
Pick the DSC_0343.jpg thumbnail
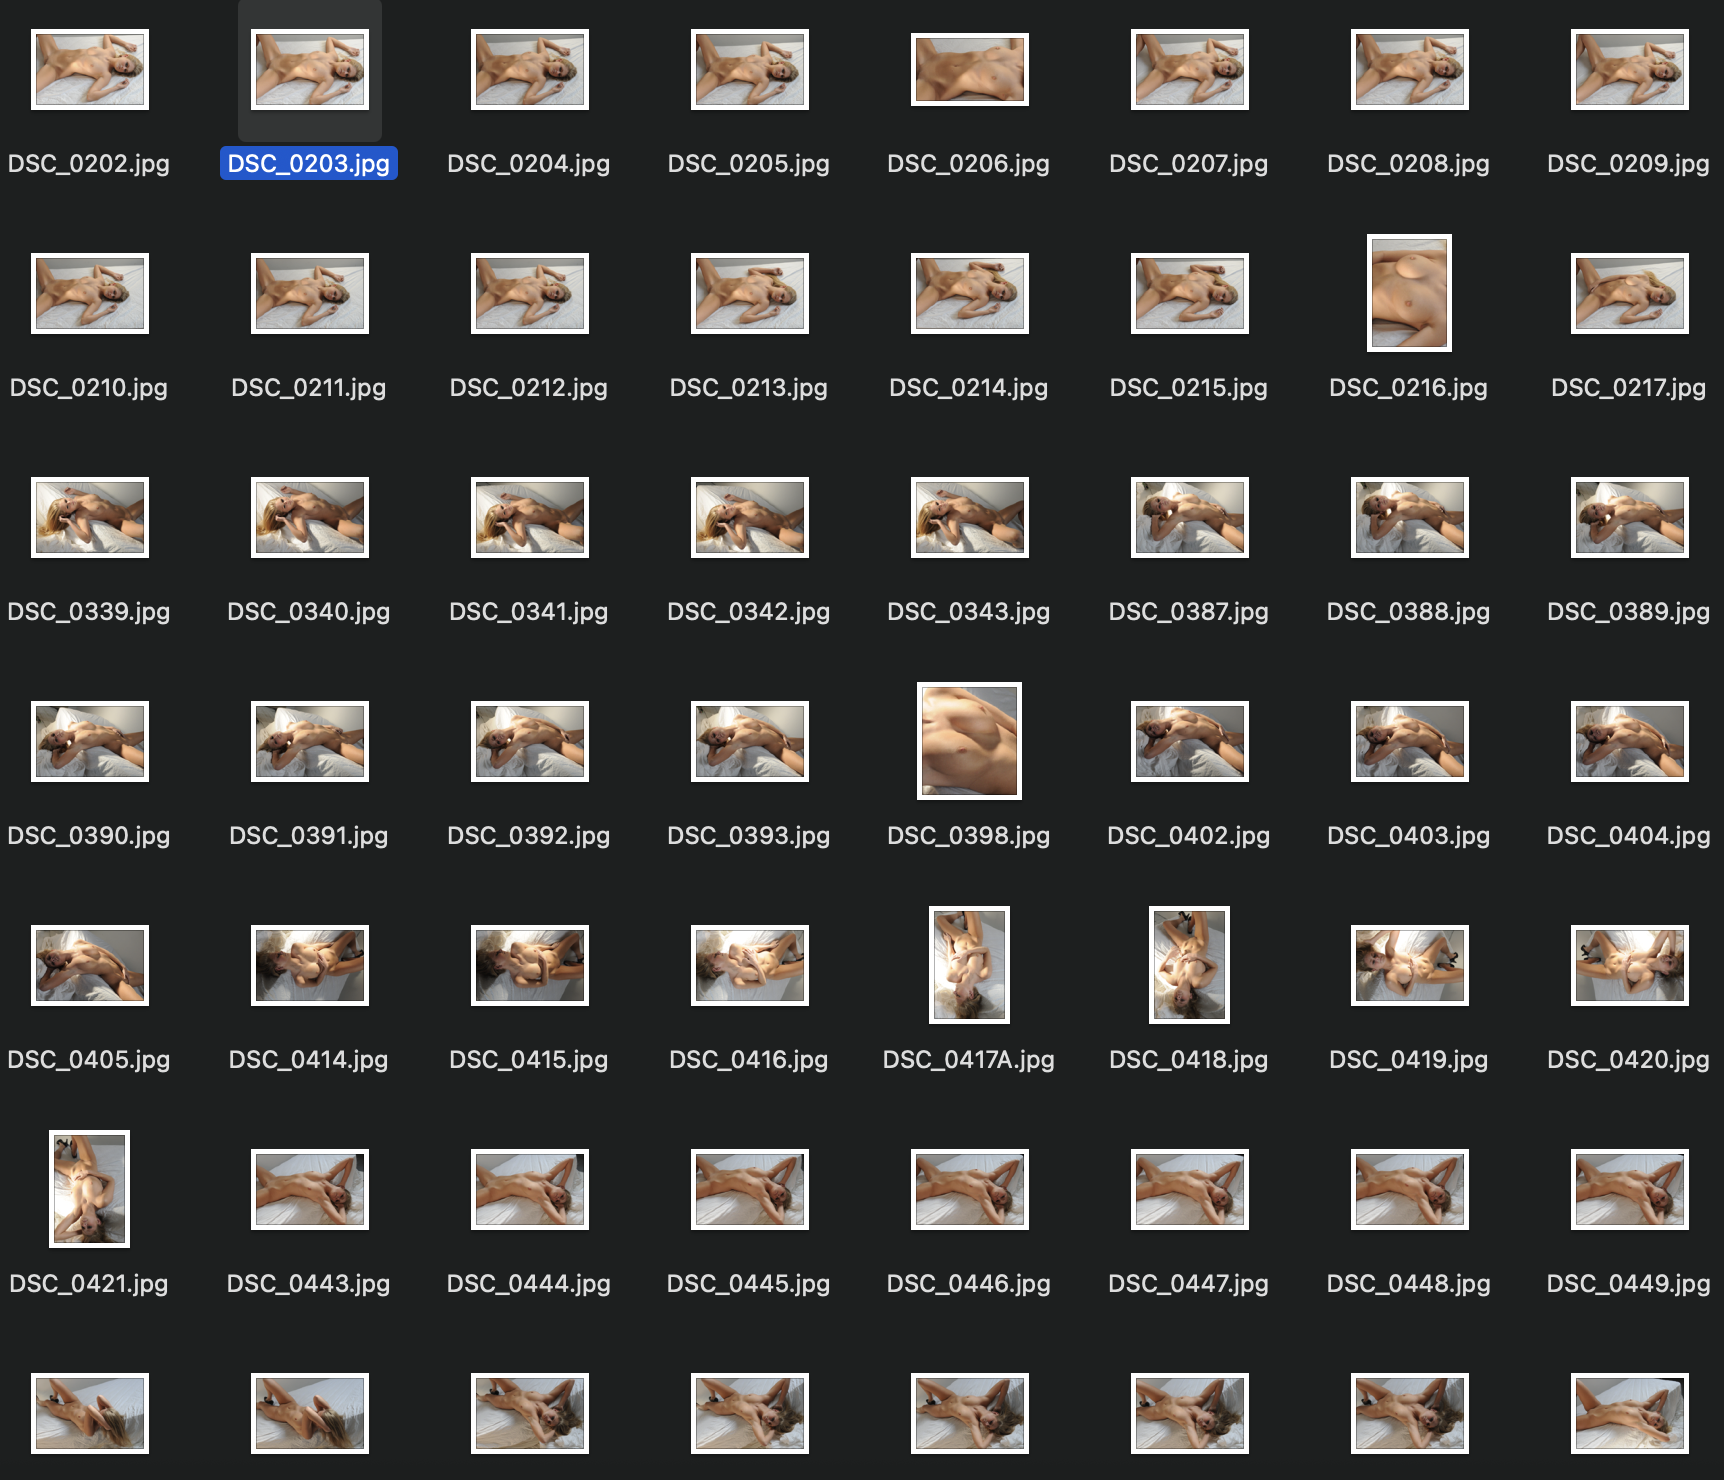click(x=970, y=517)
